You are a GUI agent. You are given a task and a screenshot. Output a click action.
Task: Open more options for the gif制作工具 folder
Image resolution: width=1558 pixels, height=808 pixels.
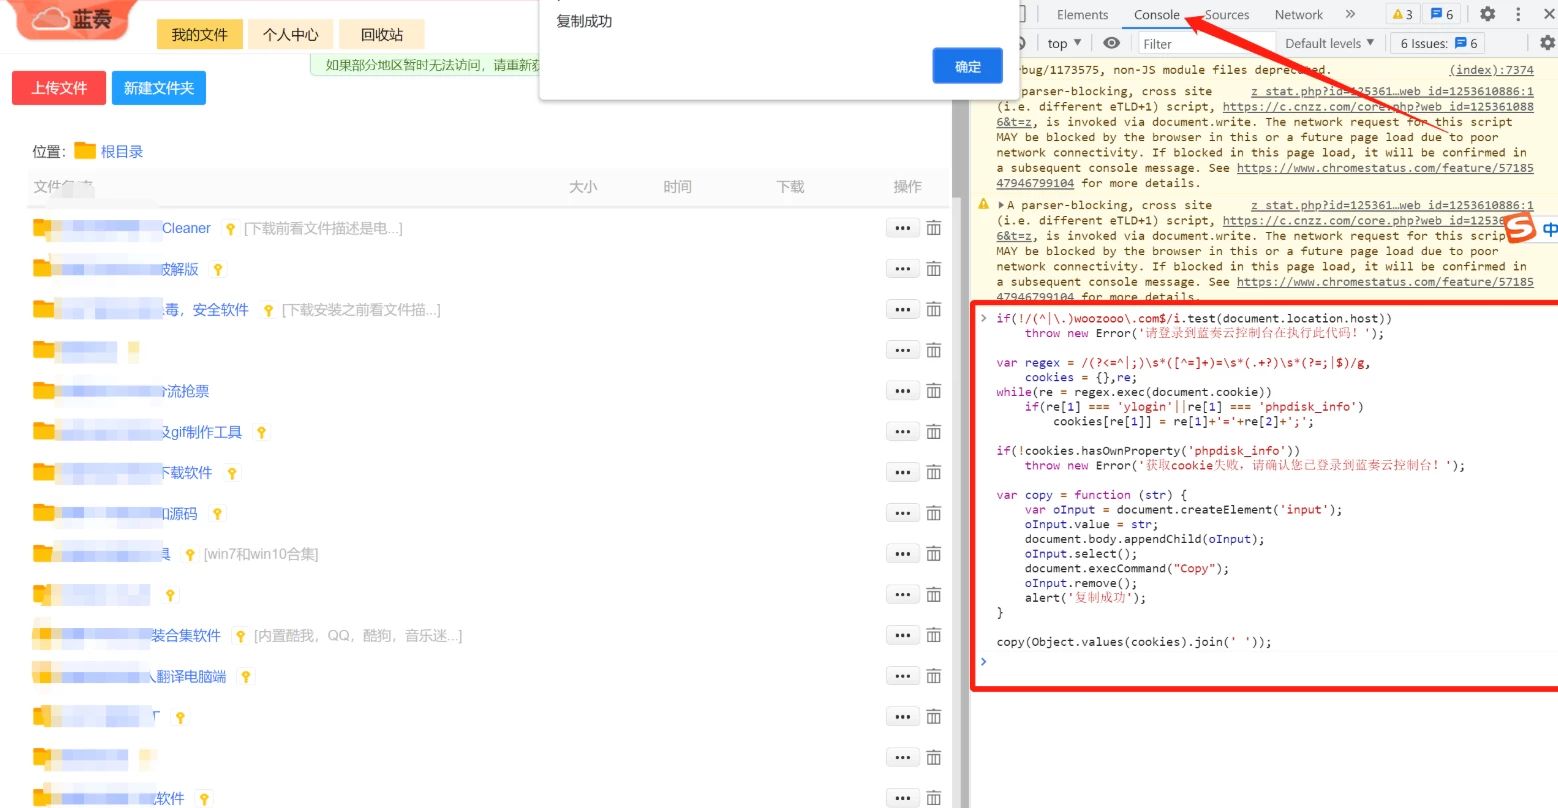click(x=902, y=432)
